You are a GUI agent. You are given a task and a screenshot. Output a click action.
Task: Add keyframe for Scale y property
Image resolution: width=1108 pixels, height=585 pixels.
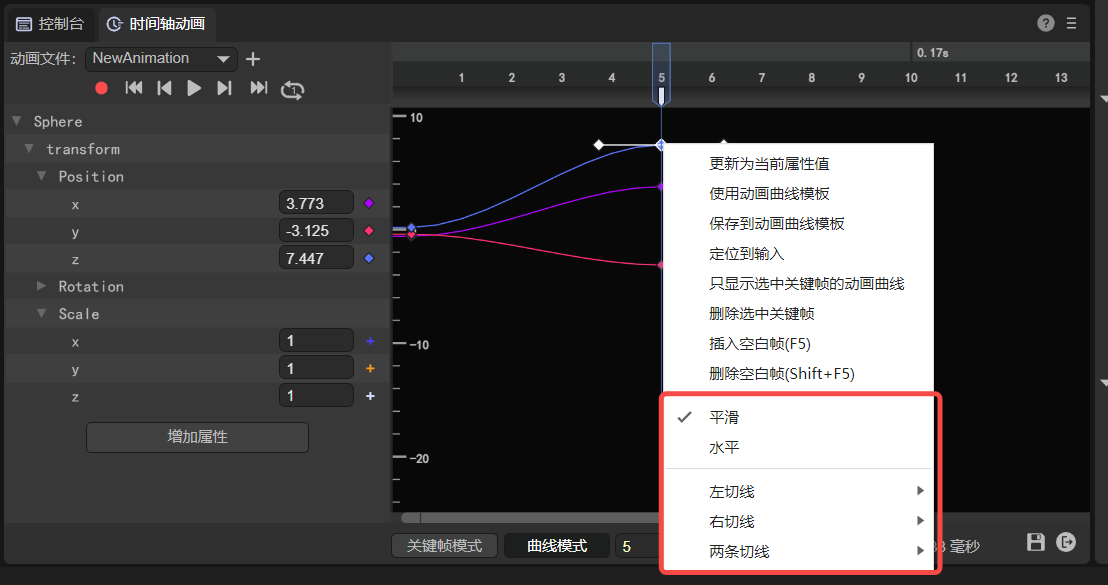(370, 369)
